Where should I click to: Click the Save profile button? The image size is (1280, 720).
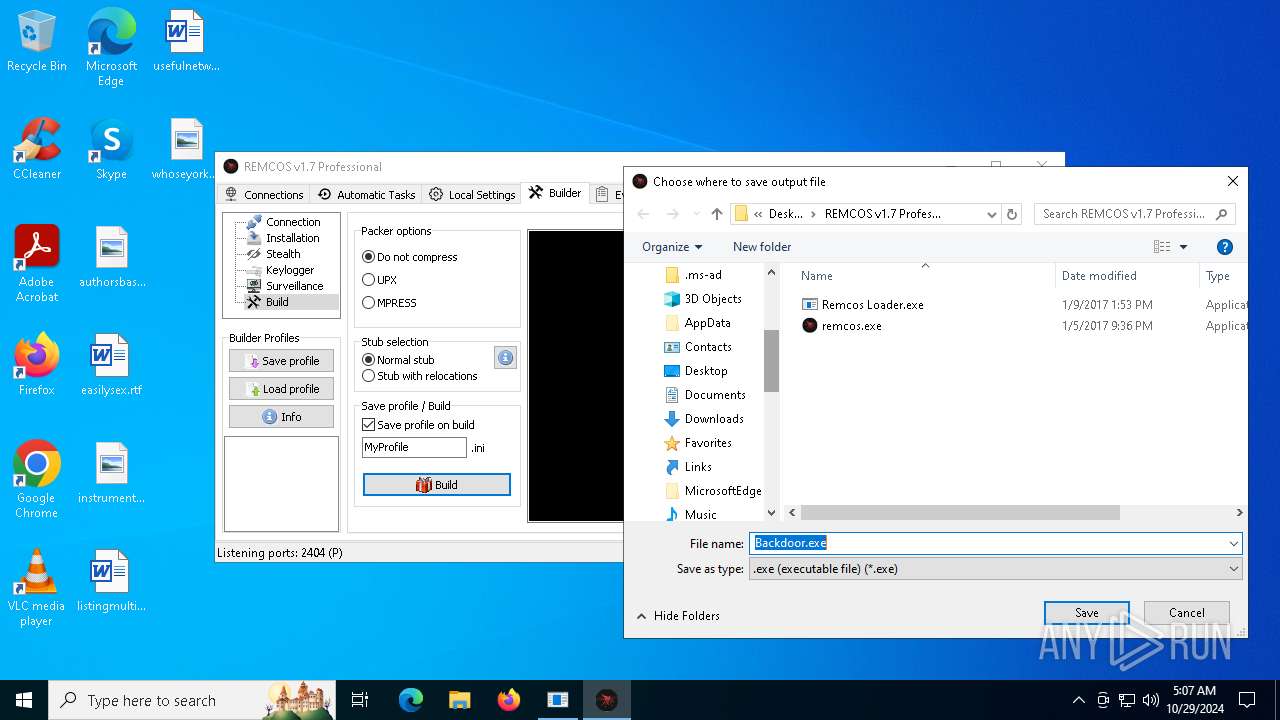(x=281, y=361)
